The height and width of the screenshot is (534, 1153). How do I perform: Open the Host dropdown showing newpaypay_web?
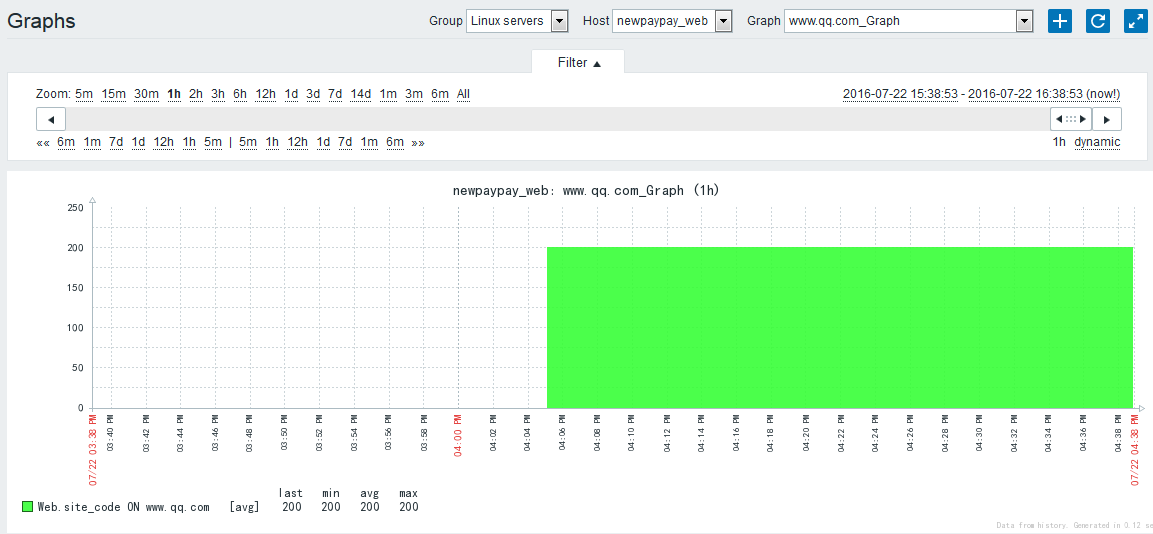click(672, 21)
